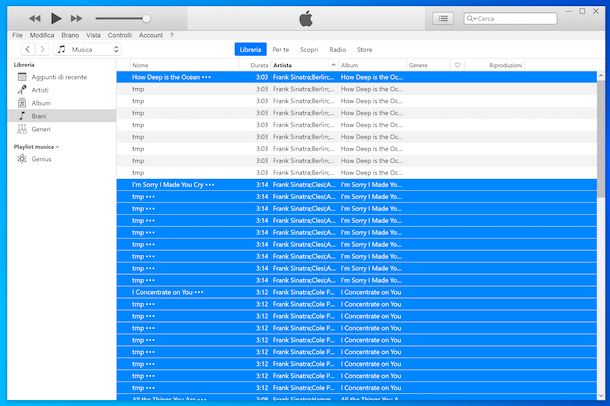Switch to the Per te tab

[x=281, y=50]
